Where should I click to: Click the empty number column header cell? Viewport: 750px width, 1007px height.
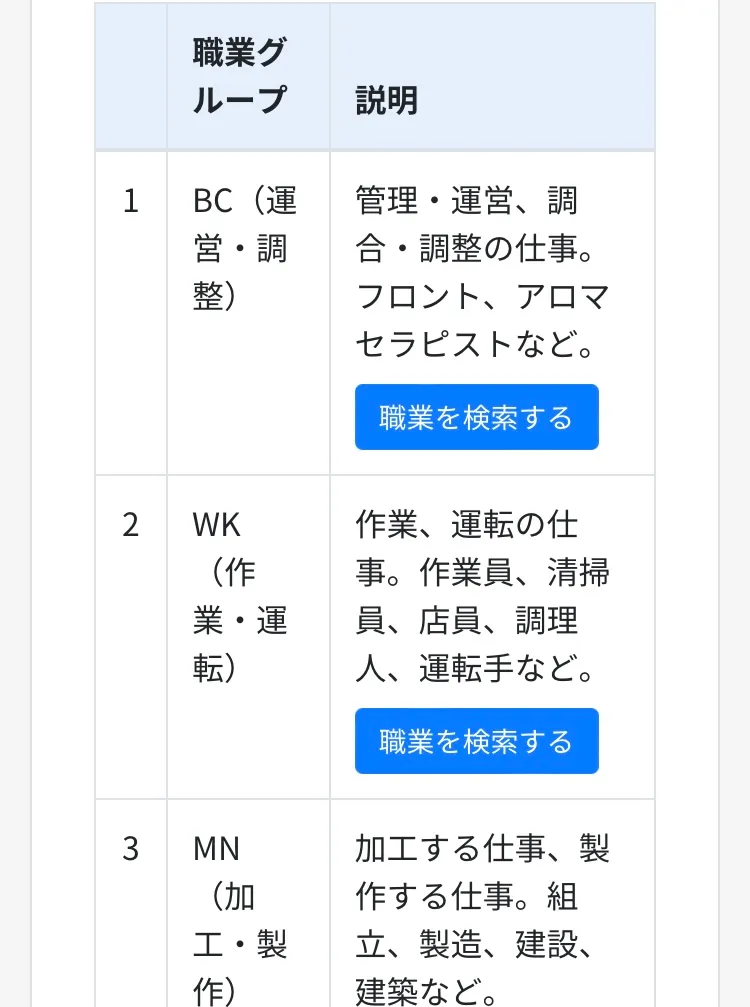(x=131, y=76)
